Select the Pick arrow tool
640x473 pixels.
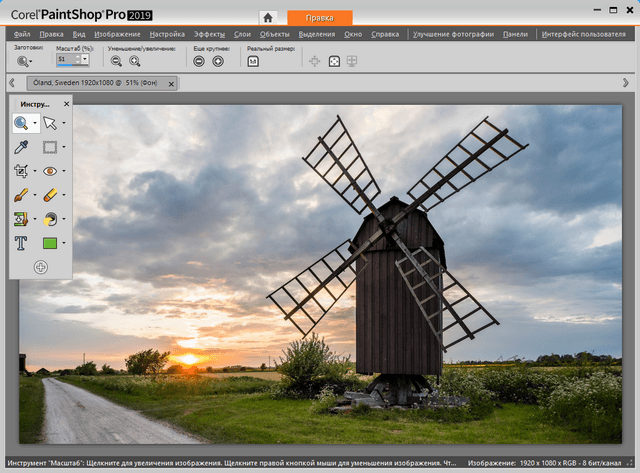coord(50,123)
